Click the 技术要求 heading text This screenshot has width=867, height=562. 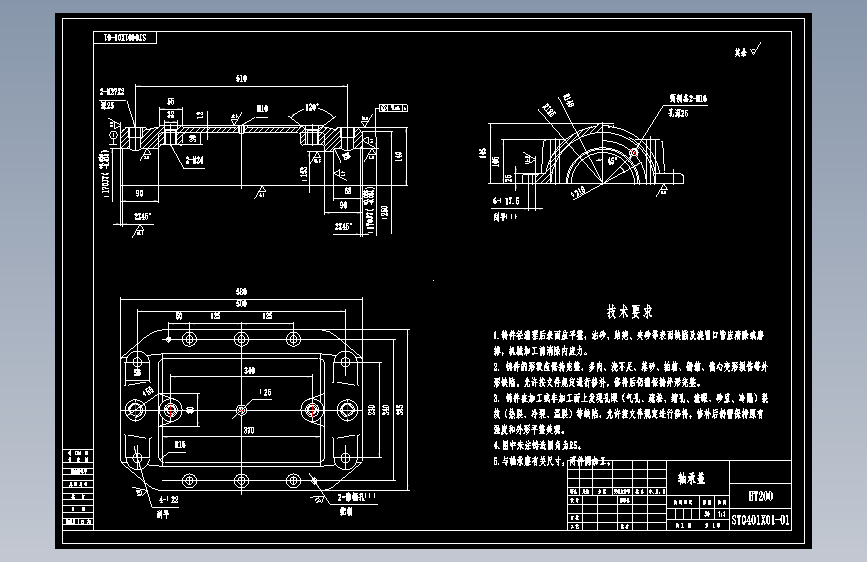[630, 311]
